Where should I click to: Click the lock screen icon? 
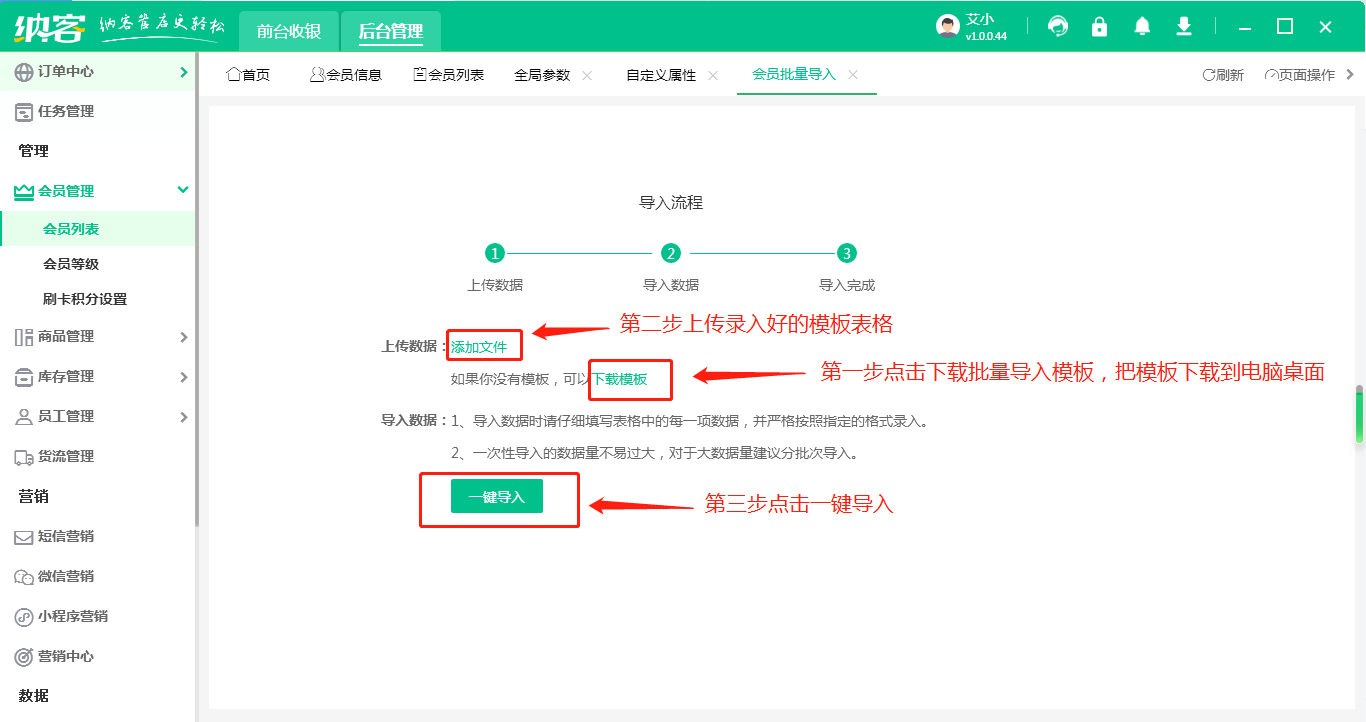point(1100,27)
